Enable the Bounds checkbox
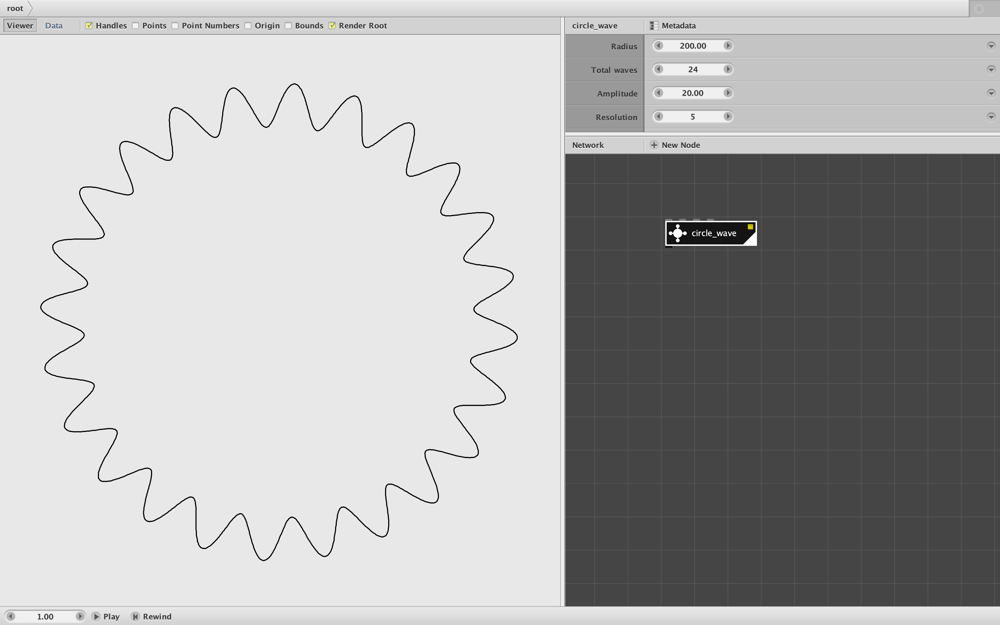Image resolution: width=1000 pixels, height=625 pixels. click(288, 26)
